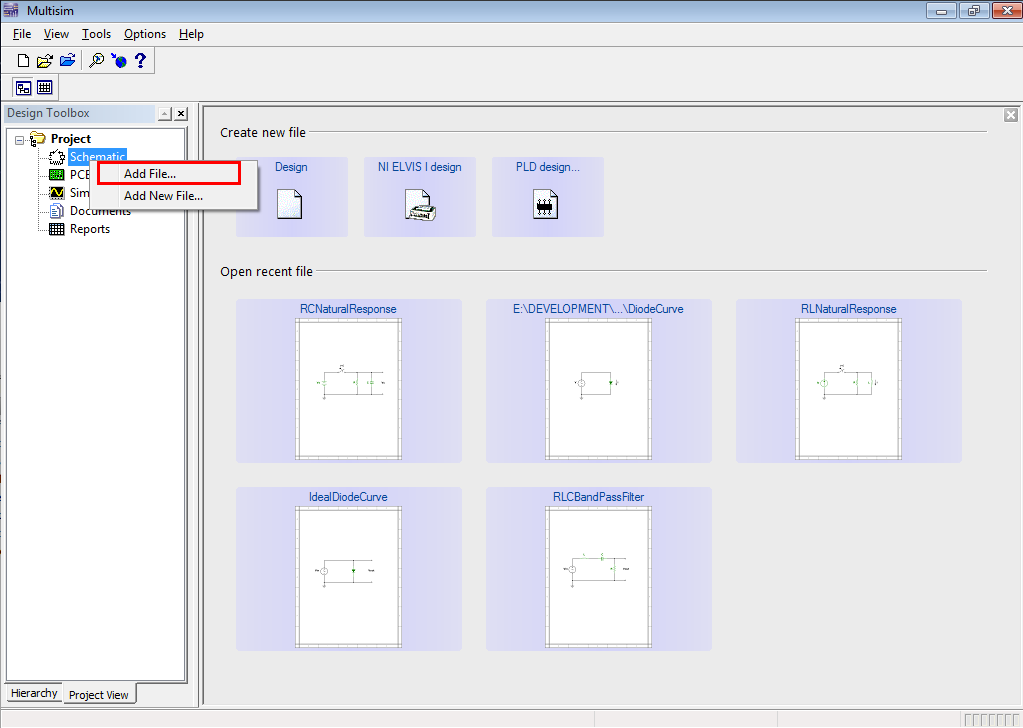The width and height of the screenshot is (1023, 728).
Task: Click the NI ELVIS I design link
Action: (x=420, y=167)
